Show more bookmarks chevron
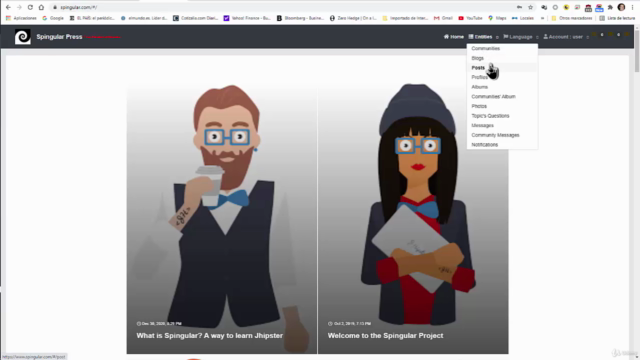 542,18
